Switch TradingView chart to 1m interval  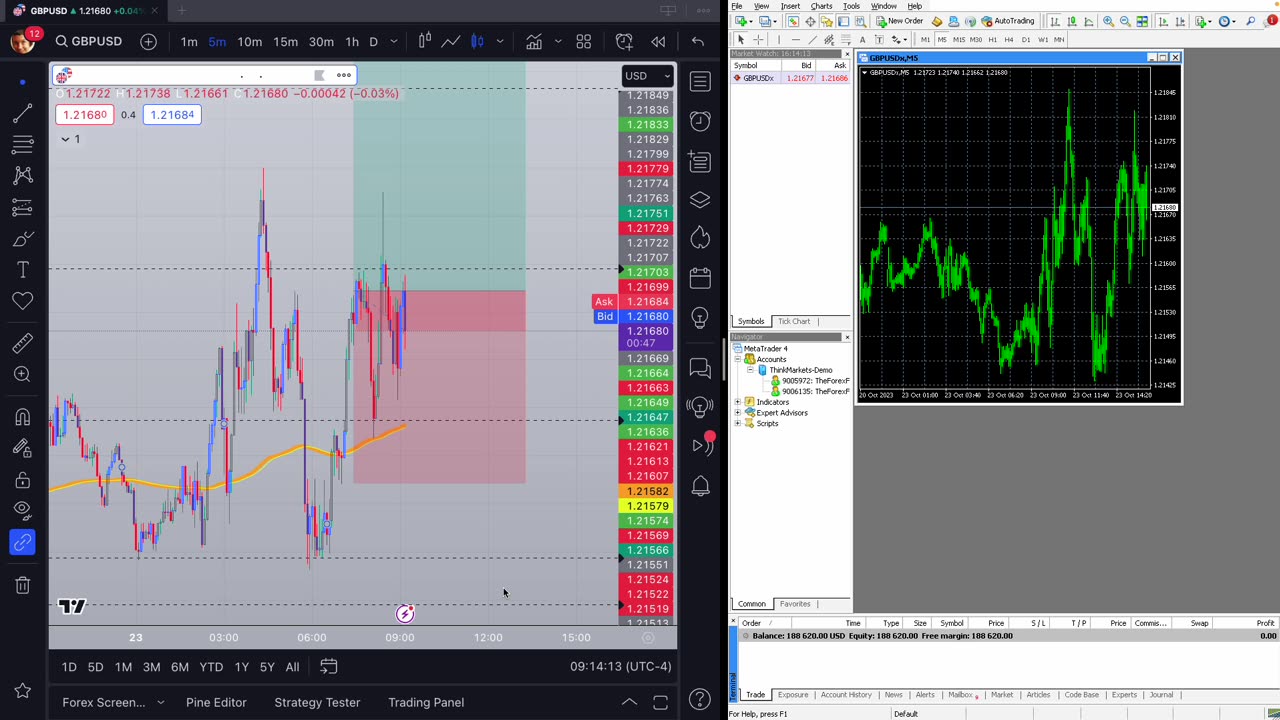tap(189, 41)
